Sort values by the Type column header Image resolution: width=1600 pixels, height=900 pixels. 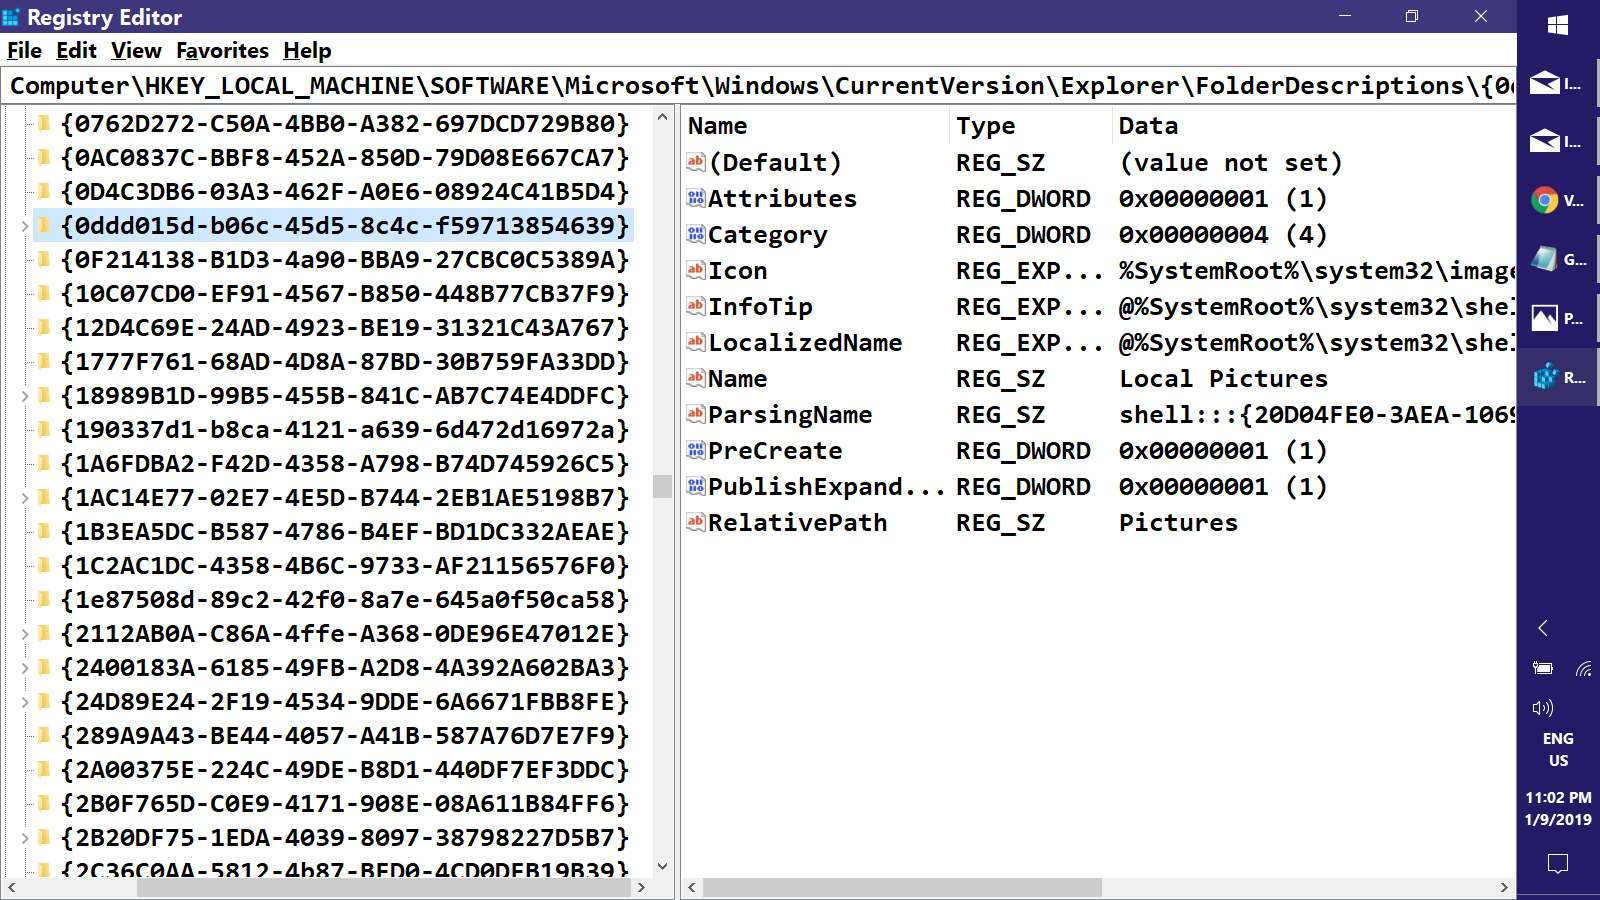tap(1030, 126)
